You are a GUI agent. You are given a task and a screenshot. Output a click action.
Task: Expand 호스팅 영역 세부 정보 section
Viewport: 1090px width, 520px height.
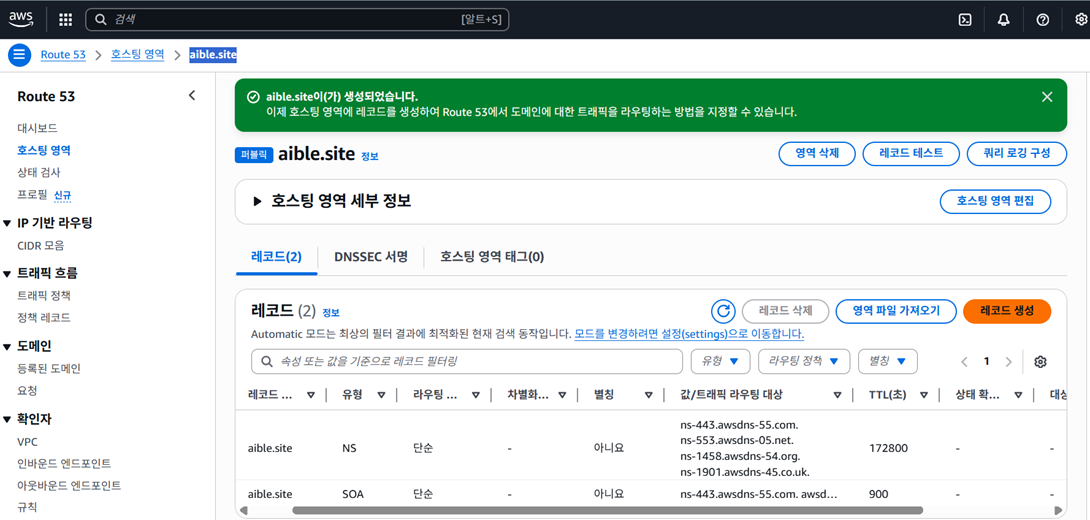tap(257, 202)
